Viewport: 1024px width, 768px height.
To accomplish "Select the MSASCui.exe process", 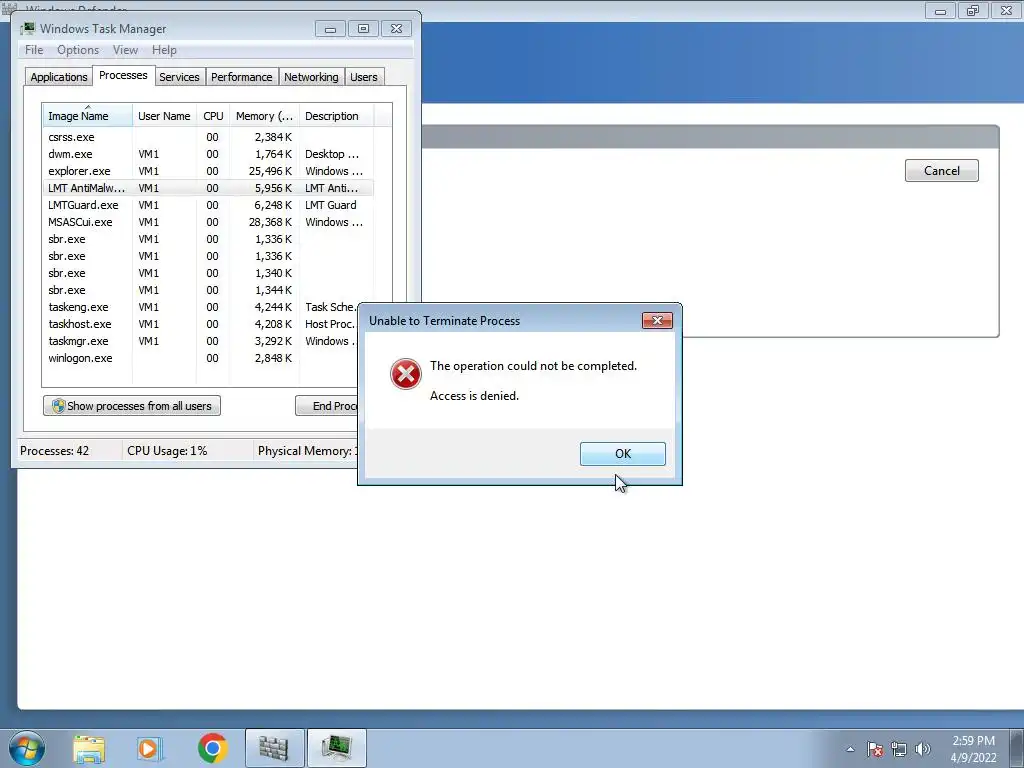I will [208, 222].
